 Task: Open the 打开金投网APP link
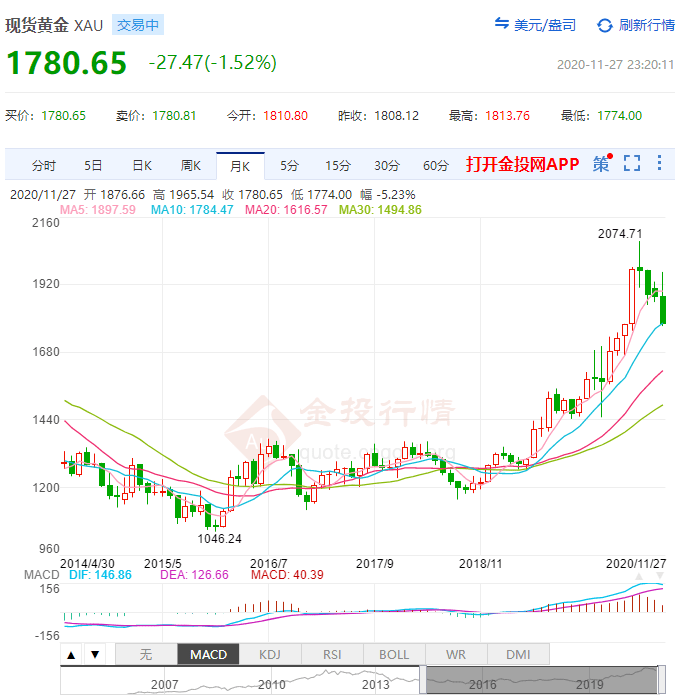pos(522,164)
